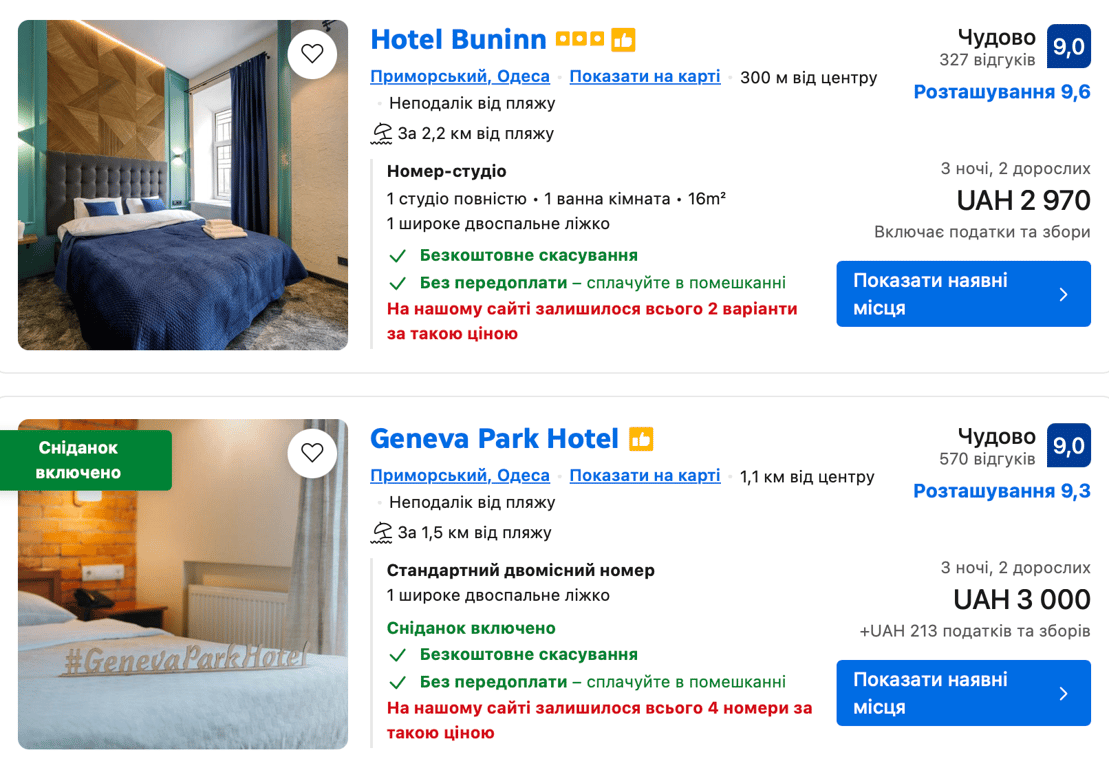Open the Hotel Buninn title link
This screenshot has width=1109, height=768.
[x=458, y=40]
